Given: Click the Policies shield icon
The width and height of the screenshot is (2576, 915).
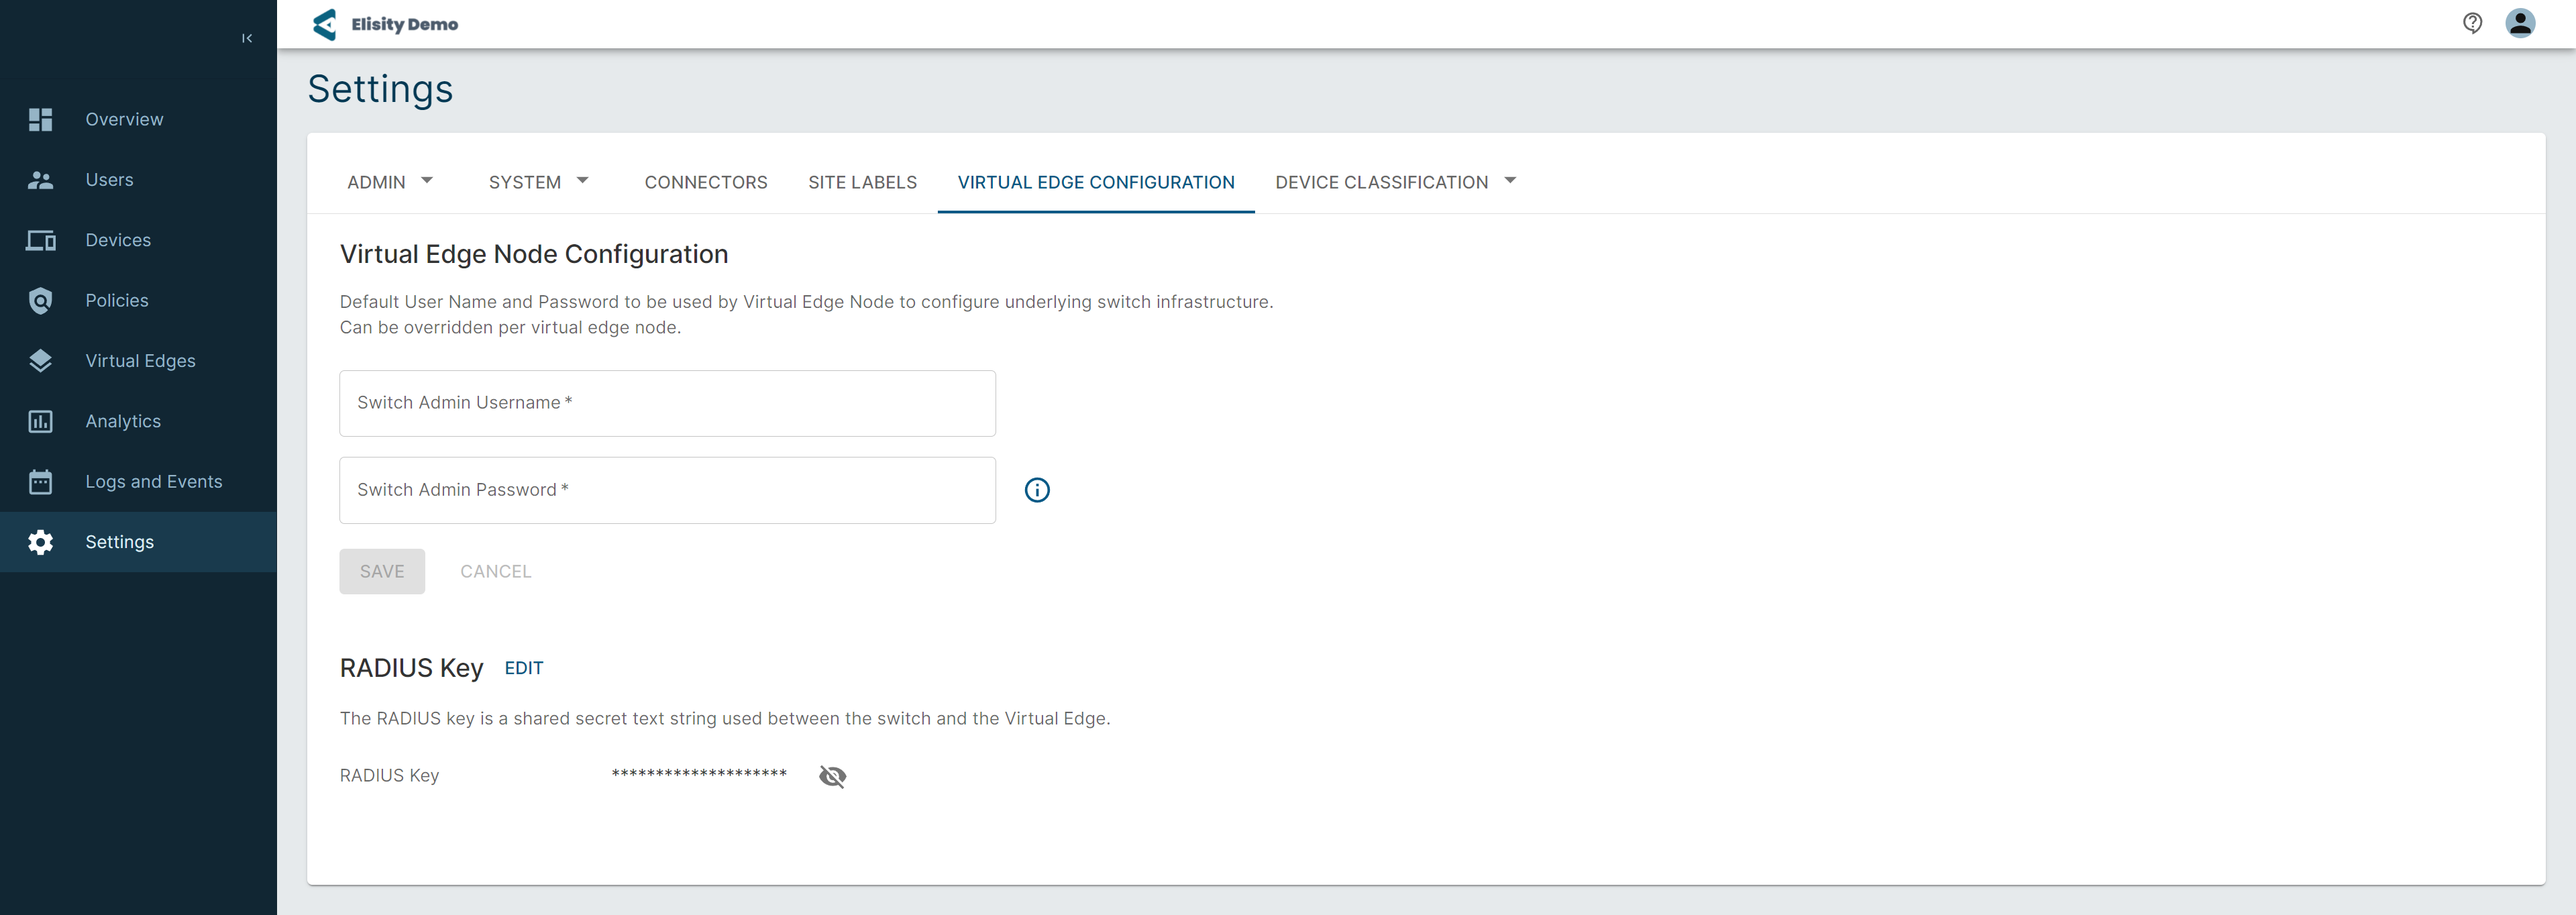Looking at the screenshot, I should coord(40,301).
